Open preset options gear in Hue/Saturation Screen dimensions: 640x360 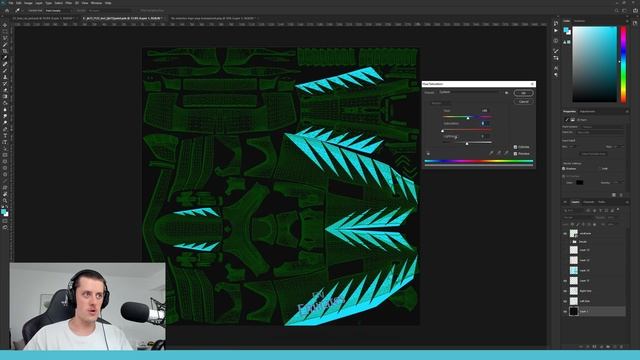point(507,93)
